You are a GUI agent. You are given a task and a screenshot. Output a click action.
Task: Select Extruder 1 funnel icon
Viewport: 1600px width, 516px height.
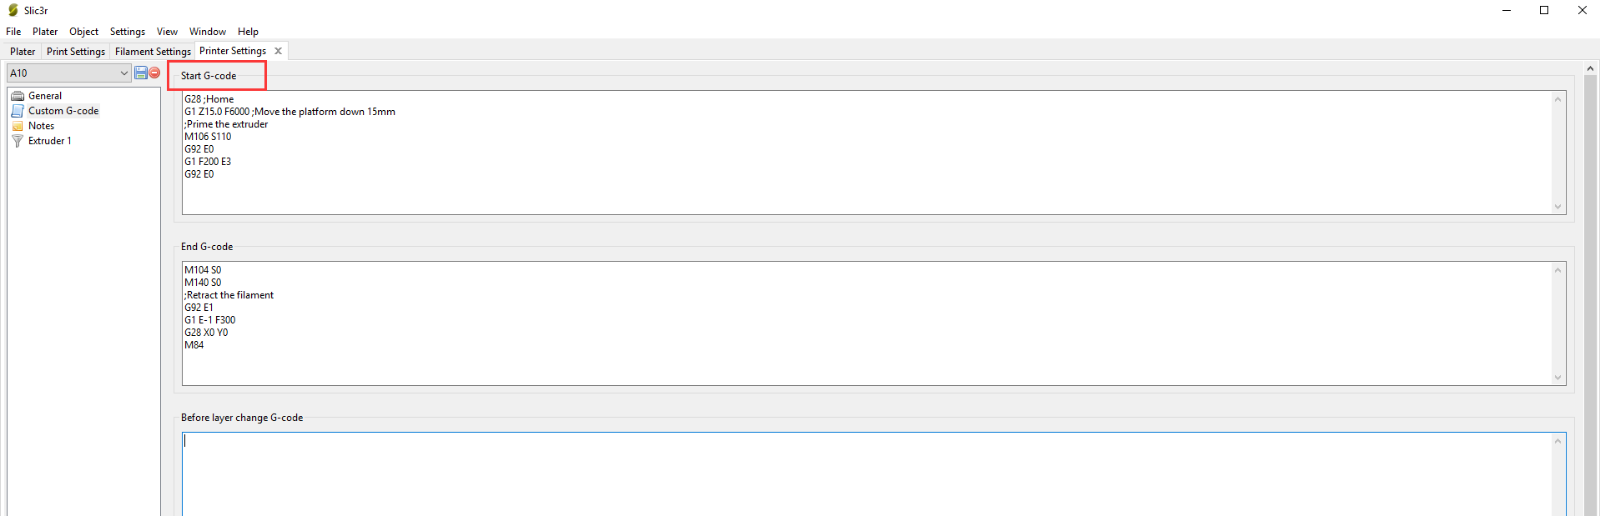[x=17, y=141]
